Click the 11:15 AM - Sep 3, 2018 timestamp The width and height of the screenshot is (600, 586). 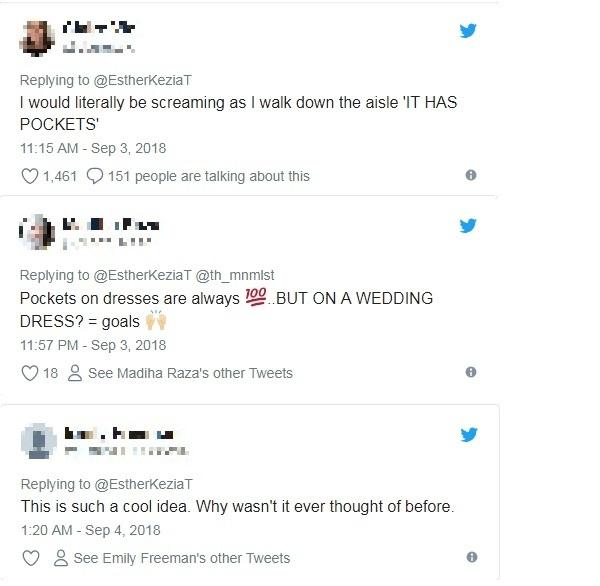(x=93, y=148)
